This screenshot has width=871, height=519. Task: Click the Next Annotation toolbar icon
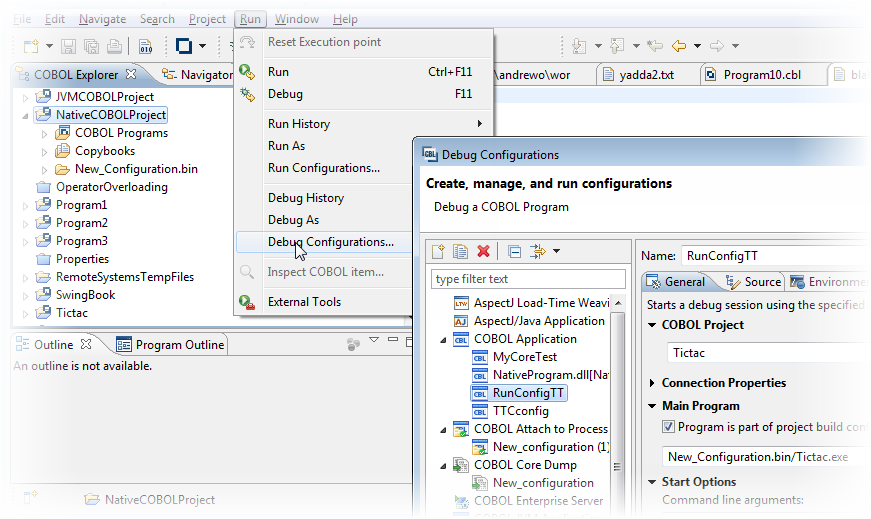[579, 46]
